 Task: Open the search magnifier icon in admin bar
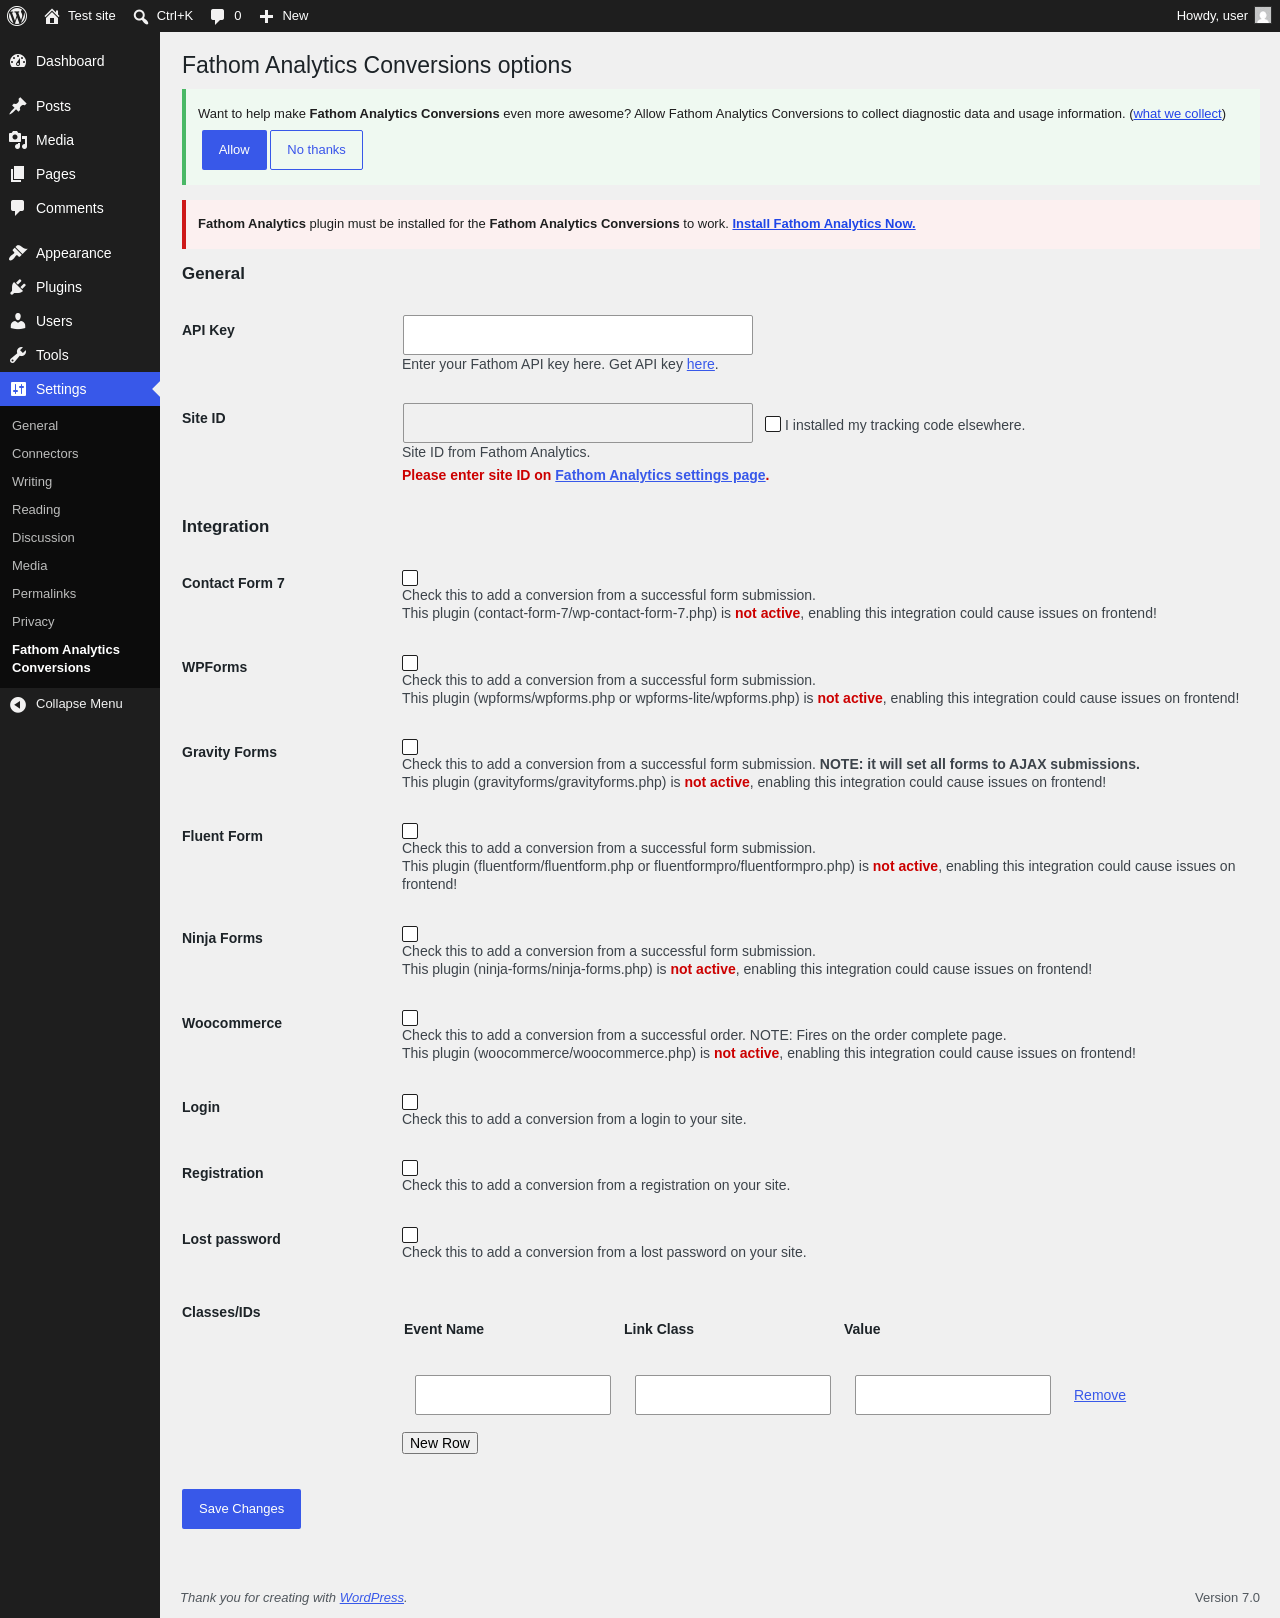[x=141, y=16]
